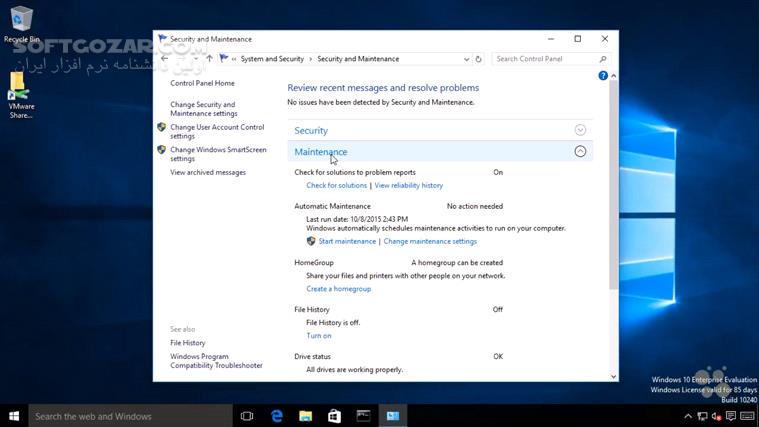Open the address bar history dropdown

point(466,59)
